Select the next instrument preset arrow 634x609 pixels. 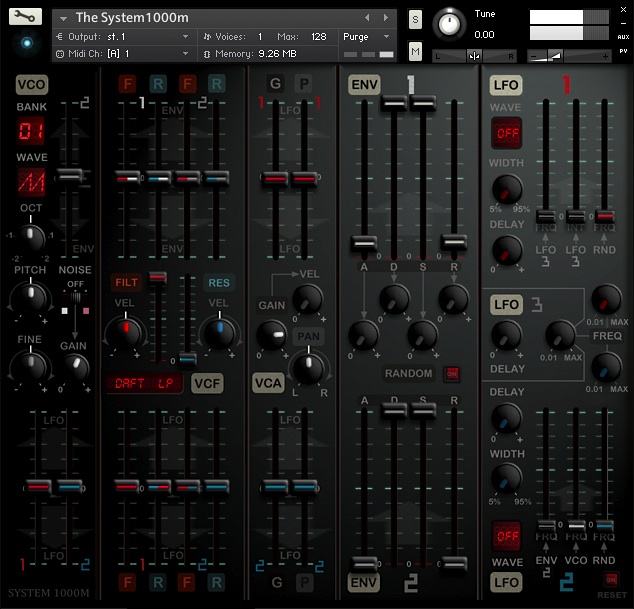(386, 17)
